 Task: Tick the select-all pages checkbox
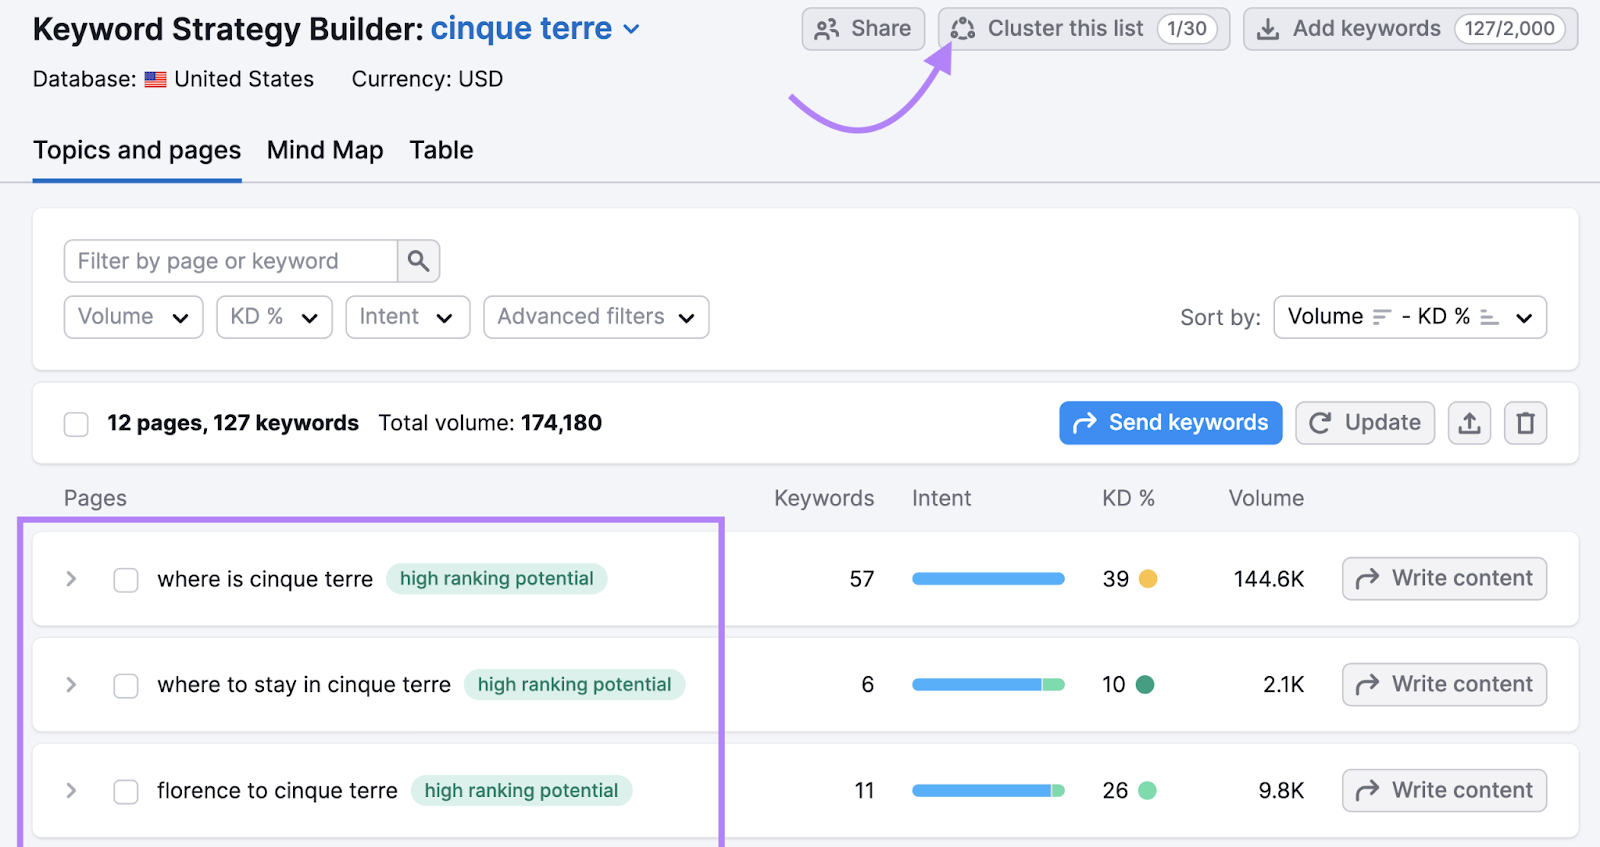(76, 424)
